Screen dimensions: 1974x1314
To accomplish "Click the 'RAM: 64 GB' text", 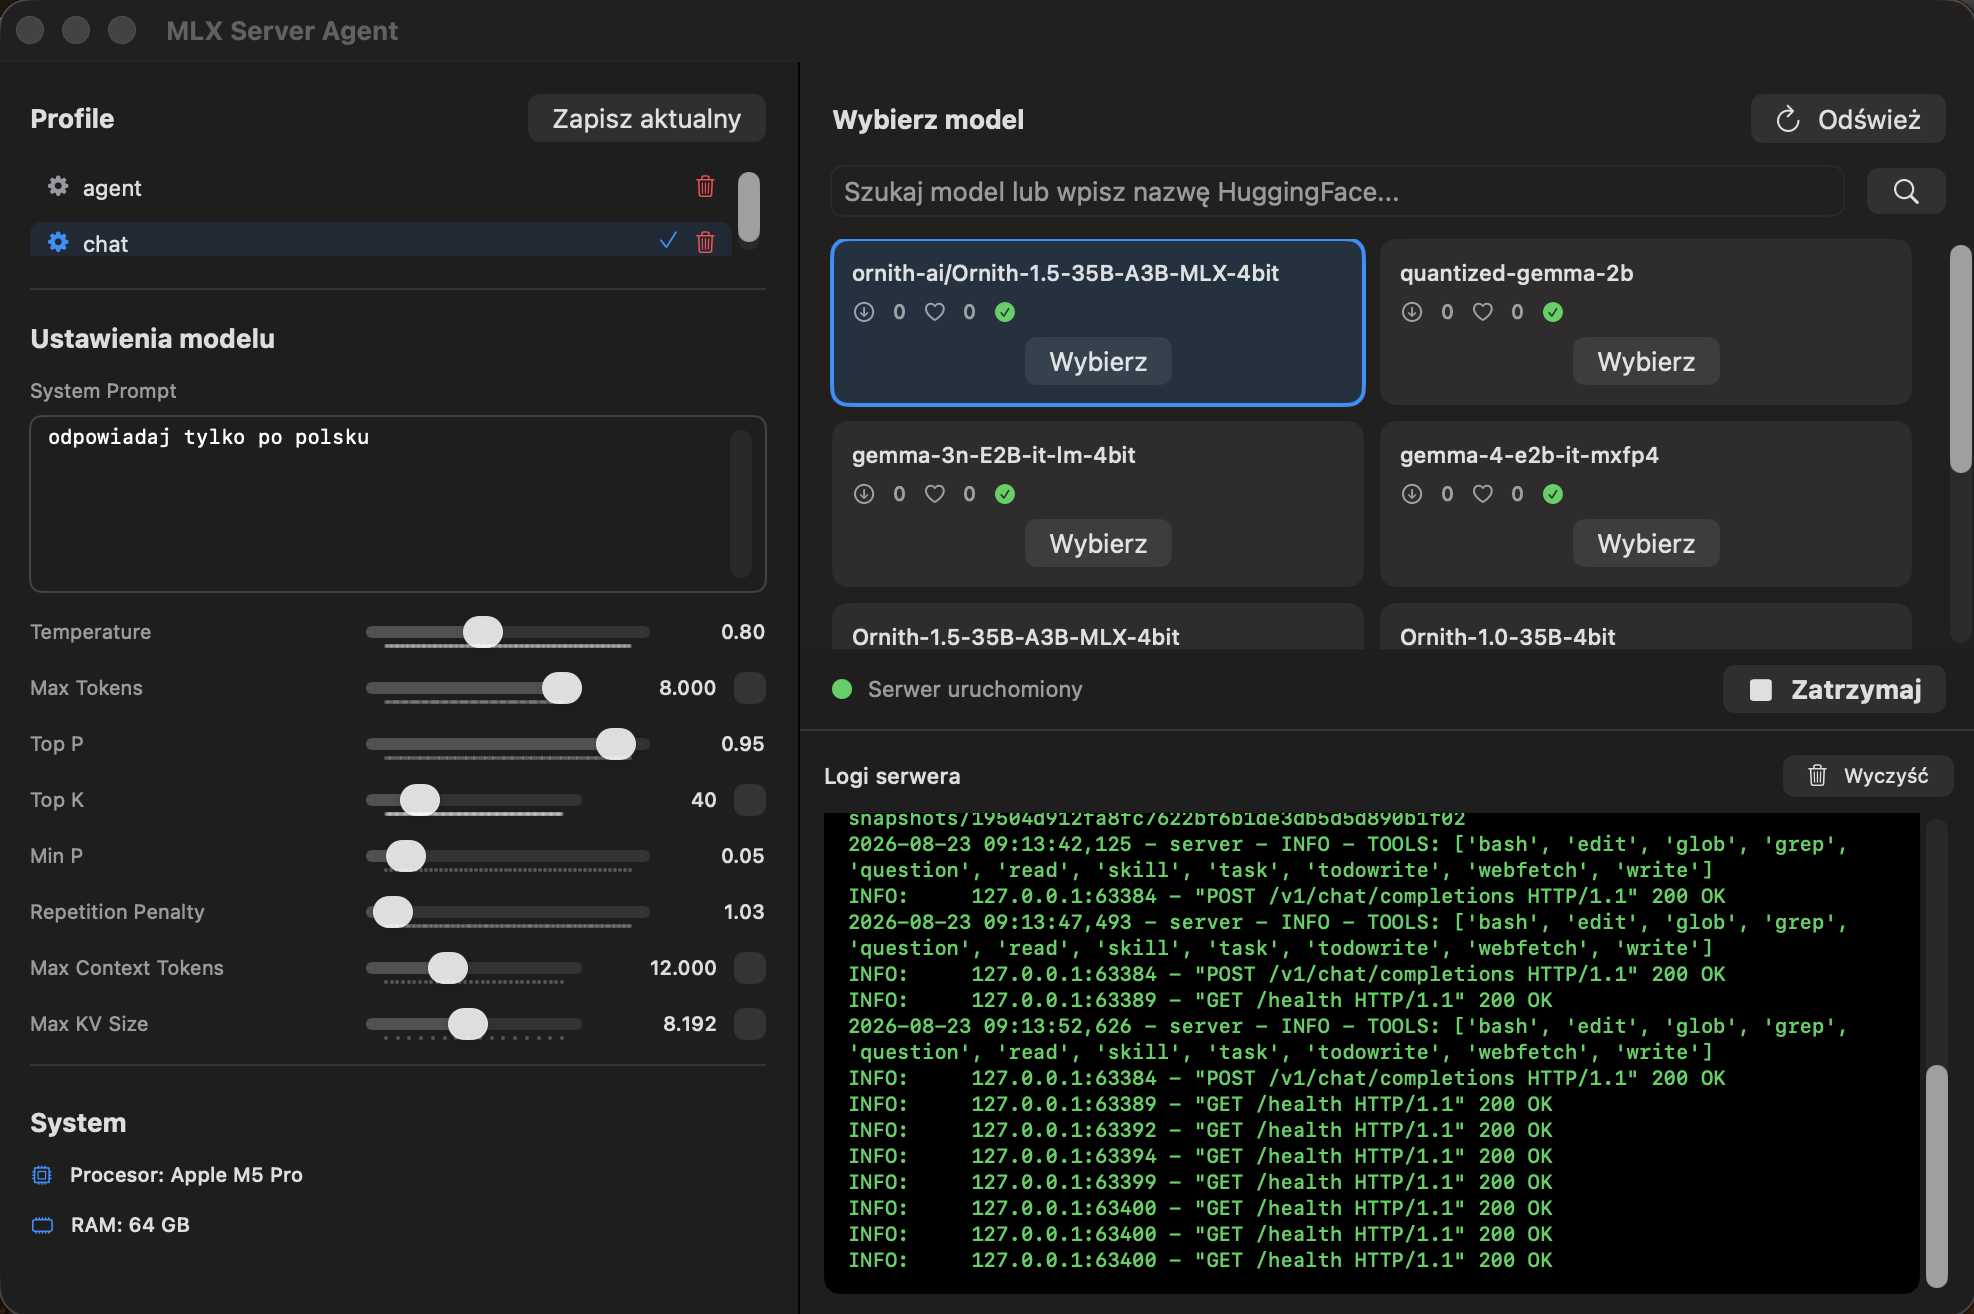I will [130, 1225].
